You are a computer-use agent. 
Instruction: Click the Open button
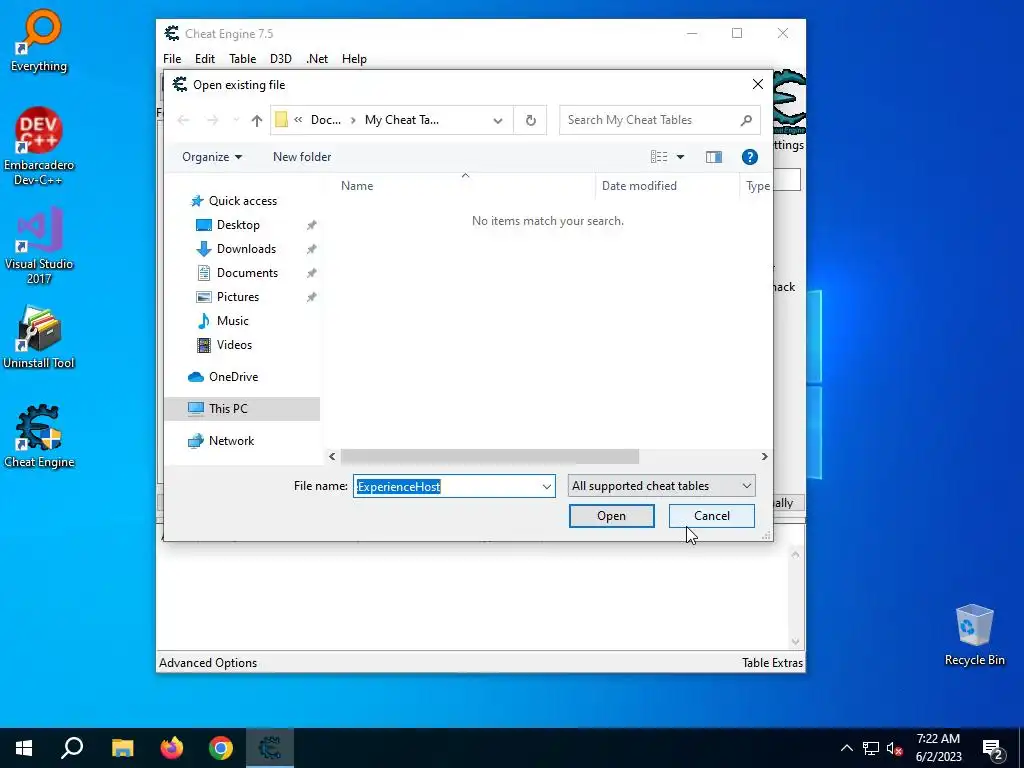click(611, 516)
